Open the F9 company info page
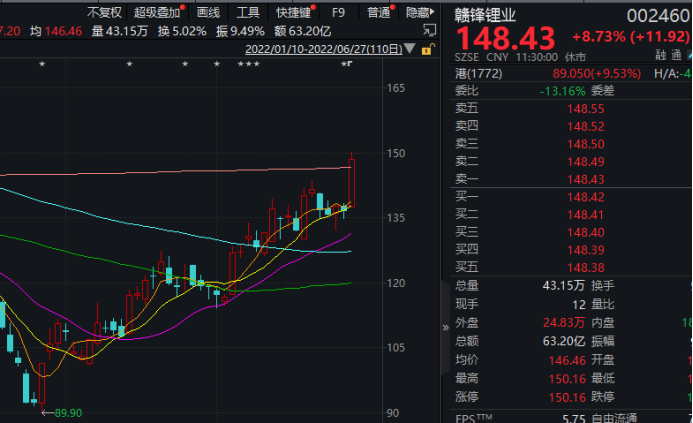The width and height of the screenshot is (693, 423). pyautogui.click(x=339, y=13)
